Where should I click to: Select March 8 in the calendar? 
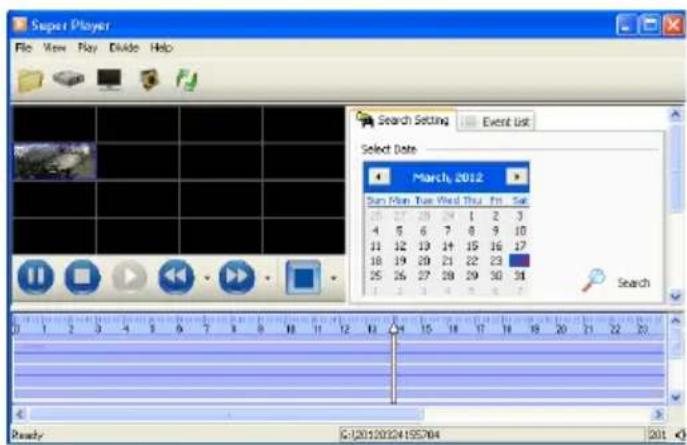pos(471,231)
